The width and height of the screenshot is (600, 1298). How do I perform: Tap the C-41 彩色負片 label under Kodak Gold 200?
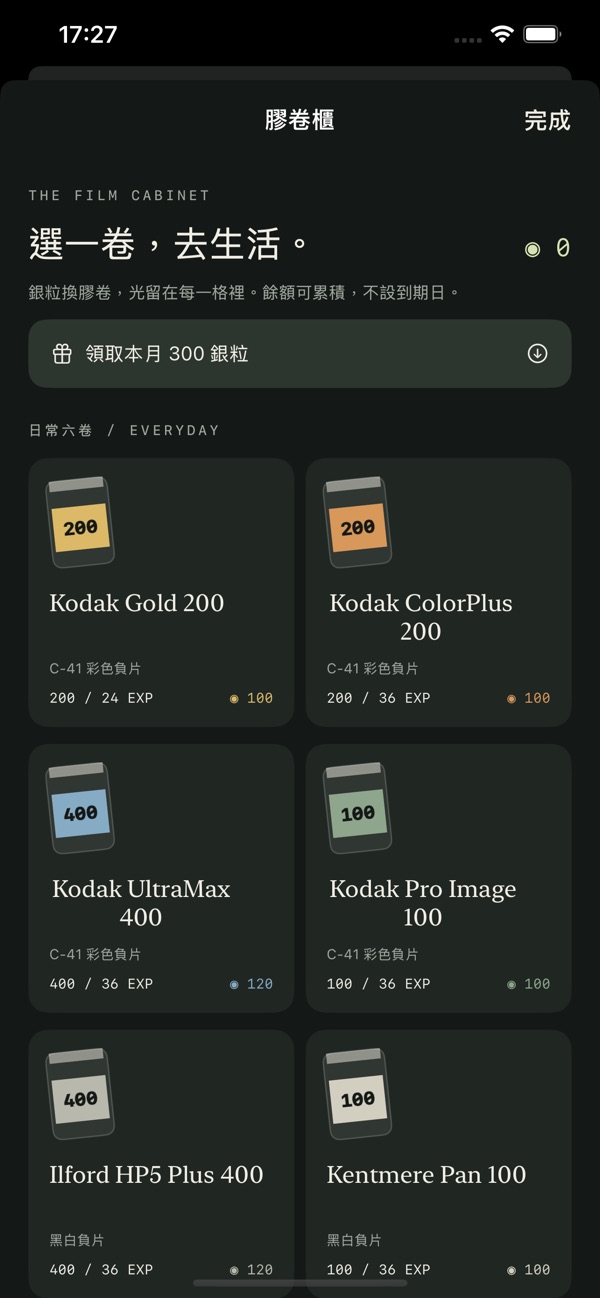click(x=95, y=668)
